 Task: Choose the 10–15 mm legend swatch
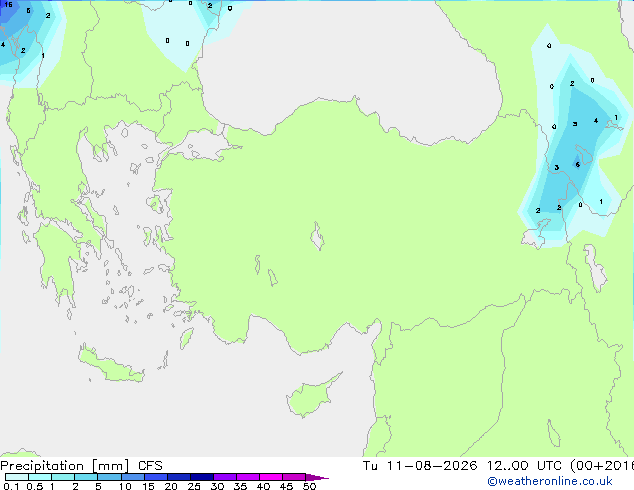133,477
